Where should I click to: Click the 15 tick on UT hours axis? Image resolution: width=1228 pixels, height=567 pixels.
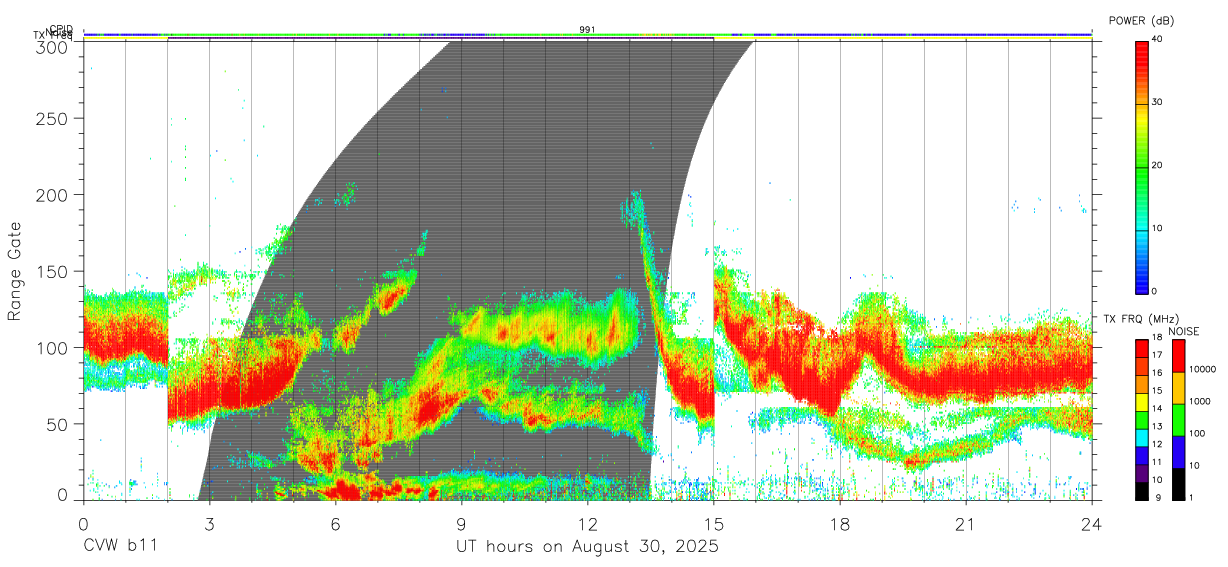(x=714, y=523)
